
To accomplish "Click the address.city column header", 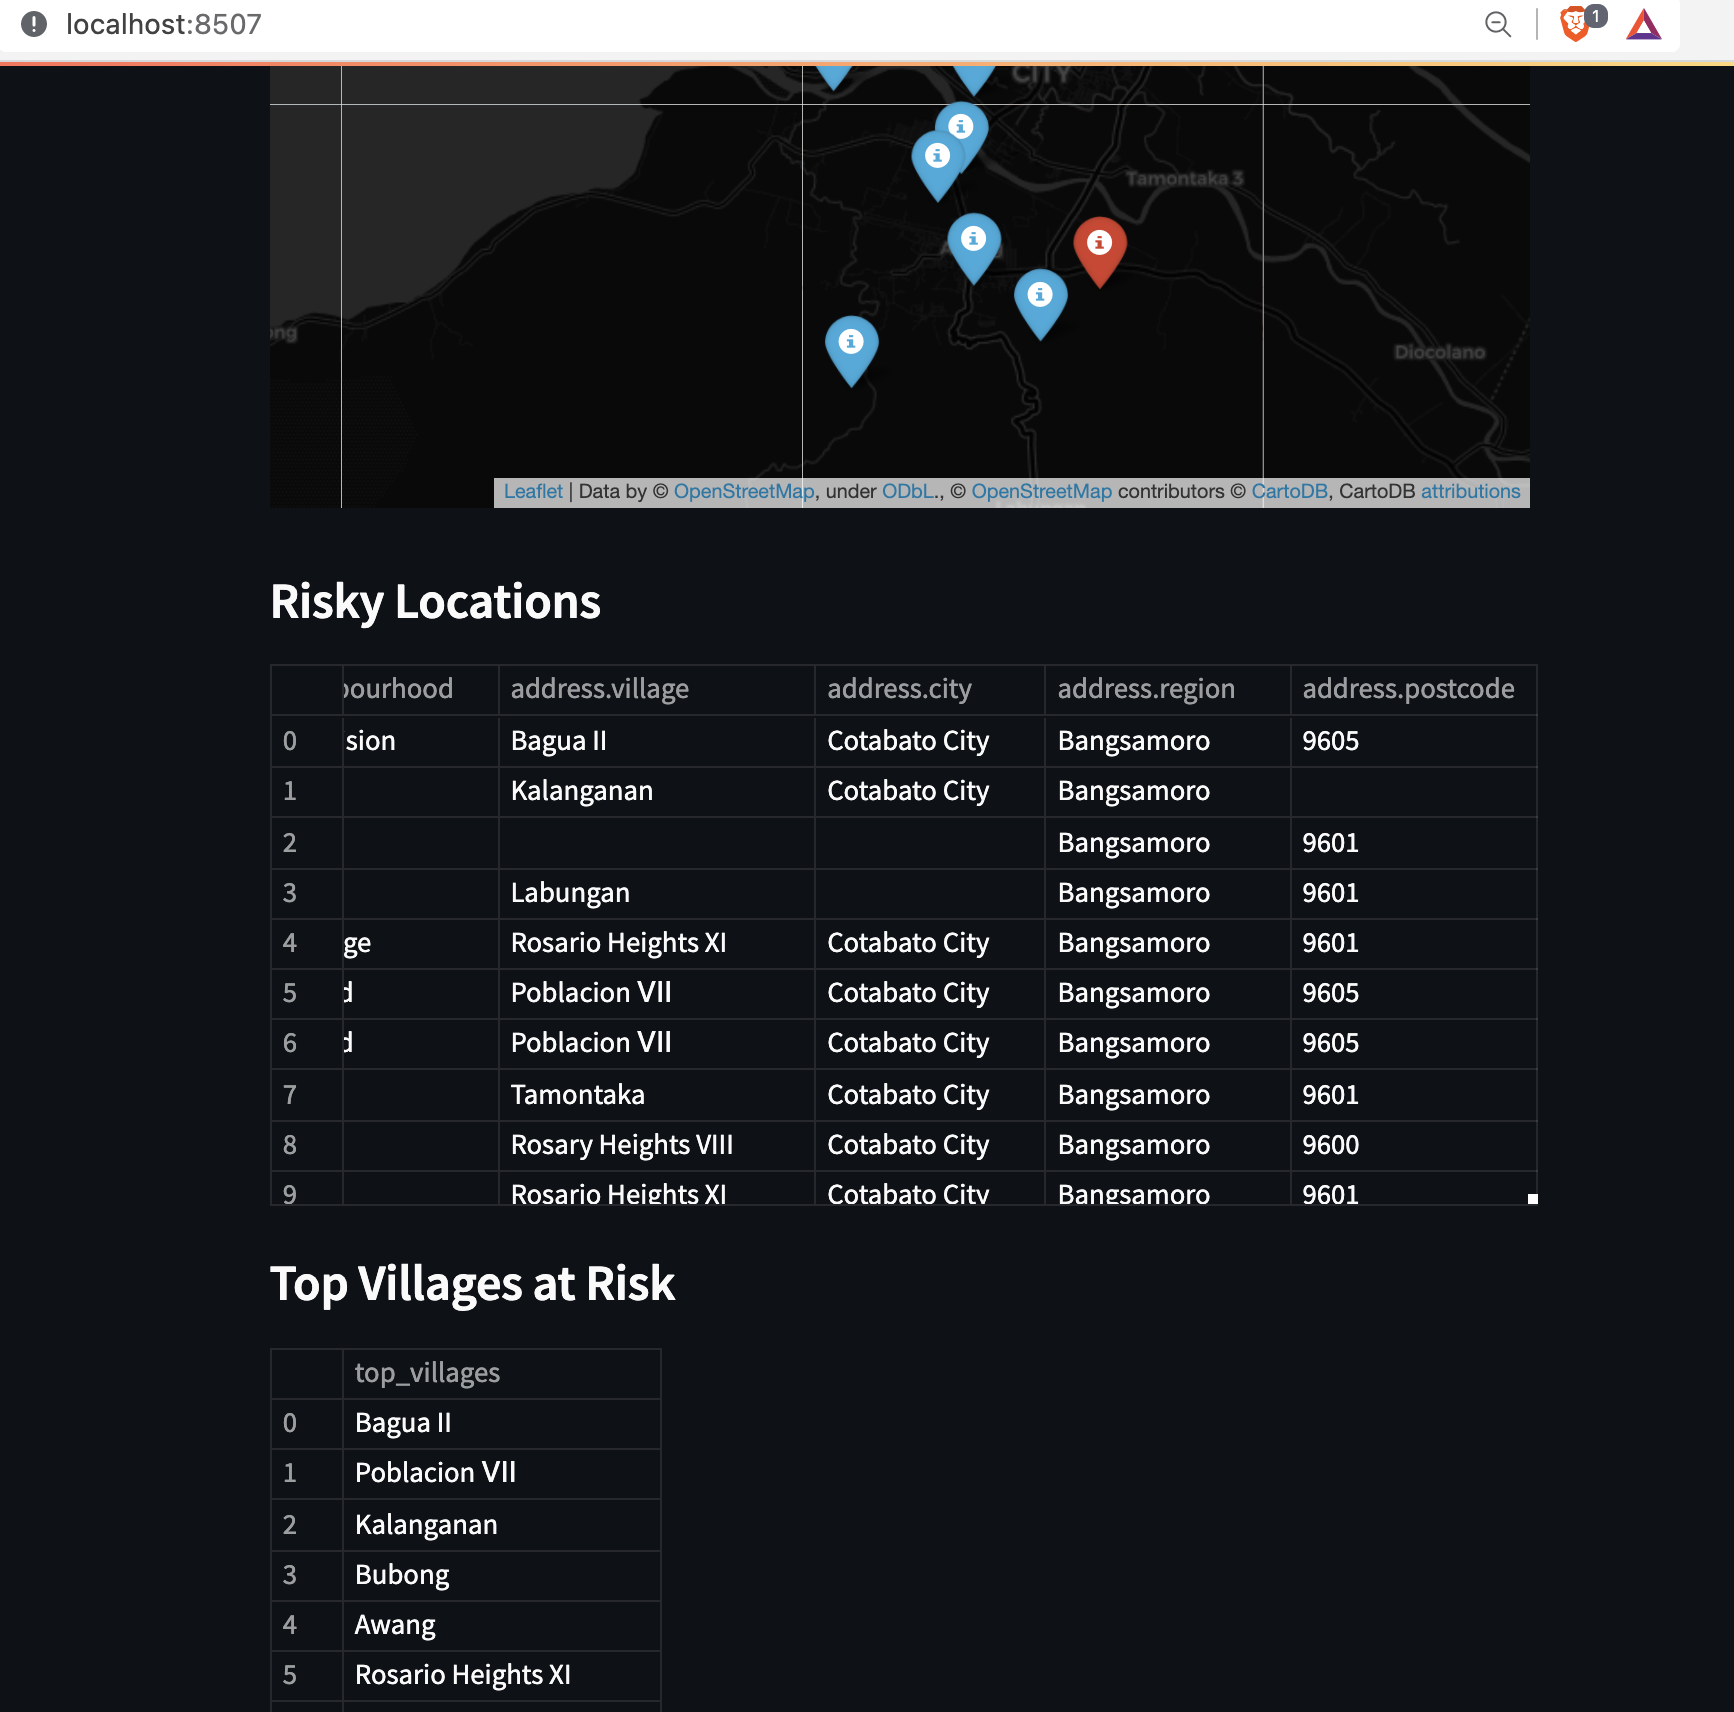I will [x=930, y=689].
